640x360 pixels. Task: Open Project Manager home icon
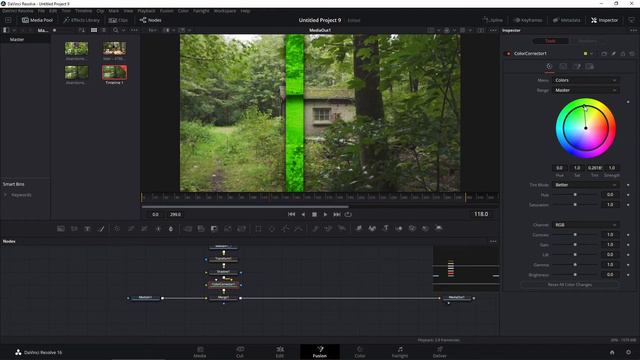pyautogui.click(x=612, y=352)
